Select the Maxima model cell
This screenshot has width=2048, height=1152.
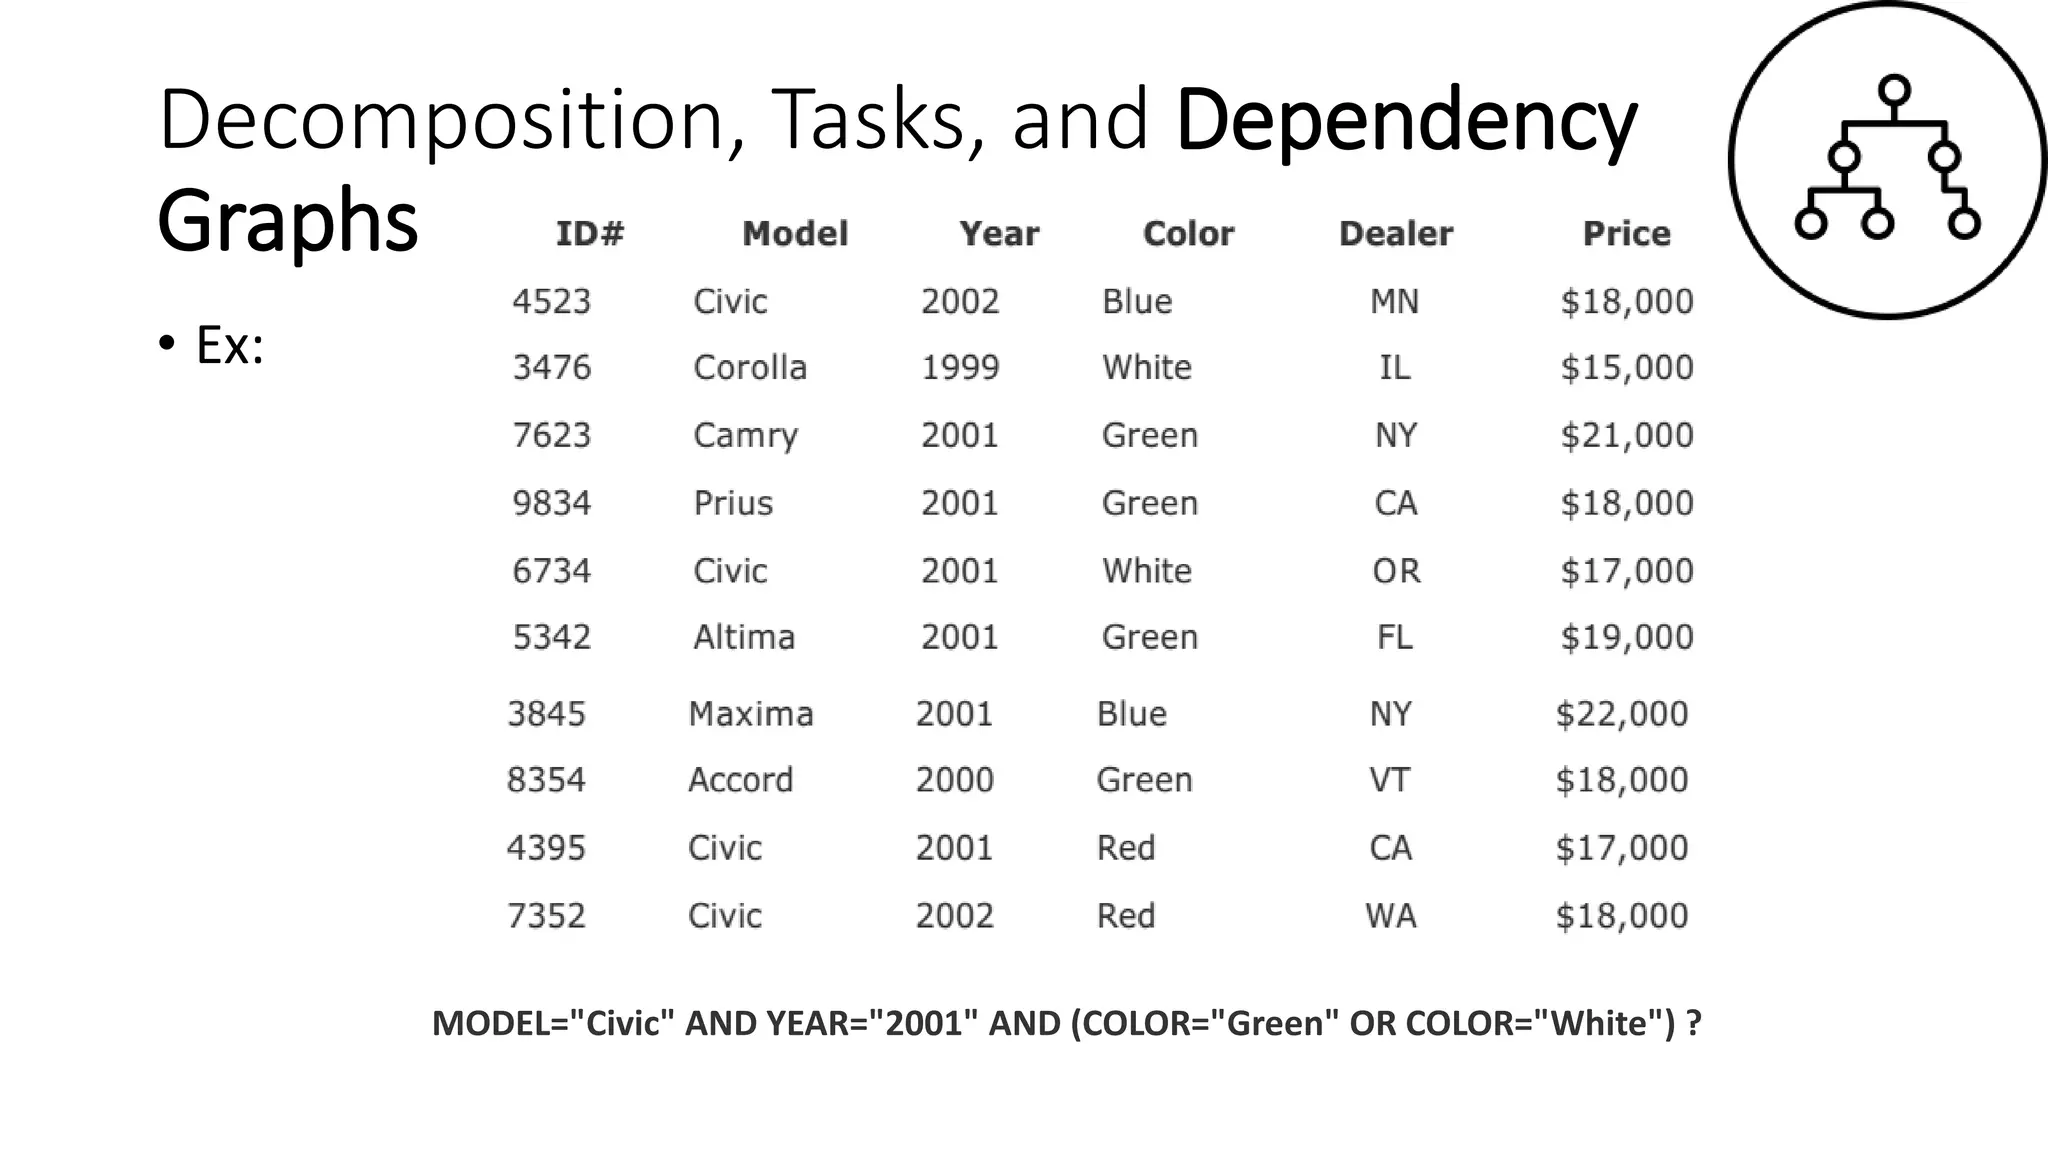pyautogui.click(x=751, y=714)
